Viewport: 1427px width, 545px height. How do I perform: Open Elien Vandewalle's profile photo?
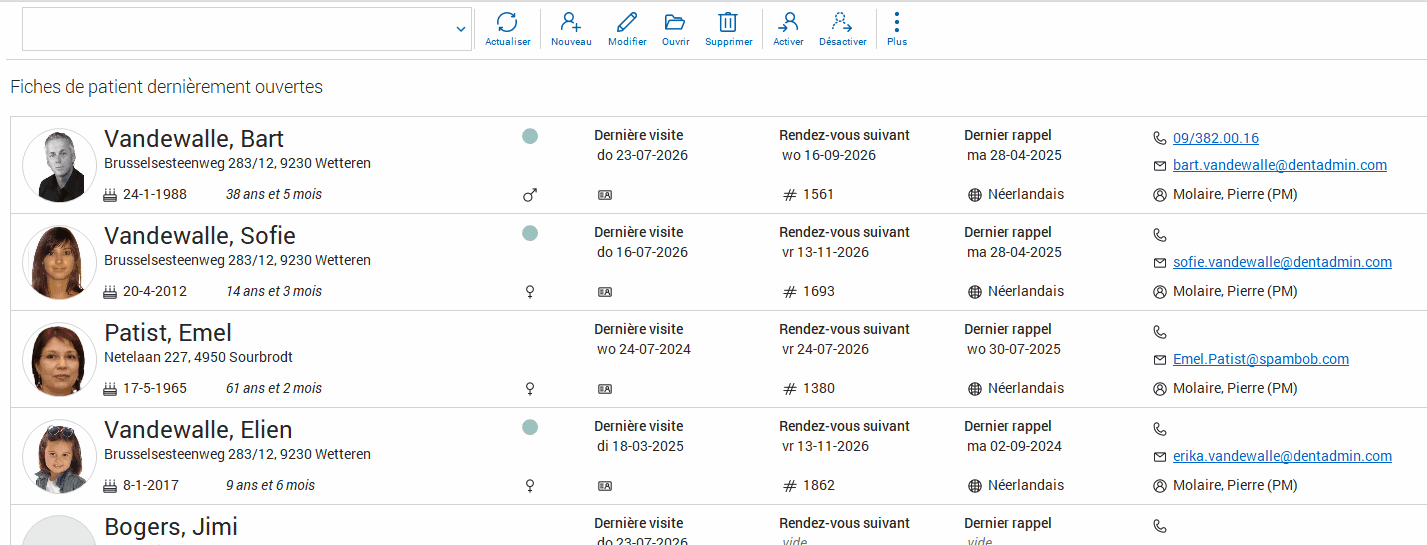[x=59, y=456]
